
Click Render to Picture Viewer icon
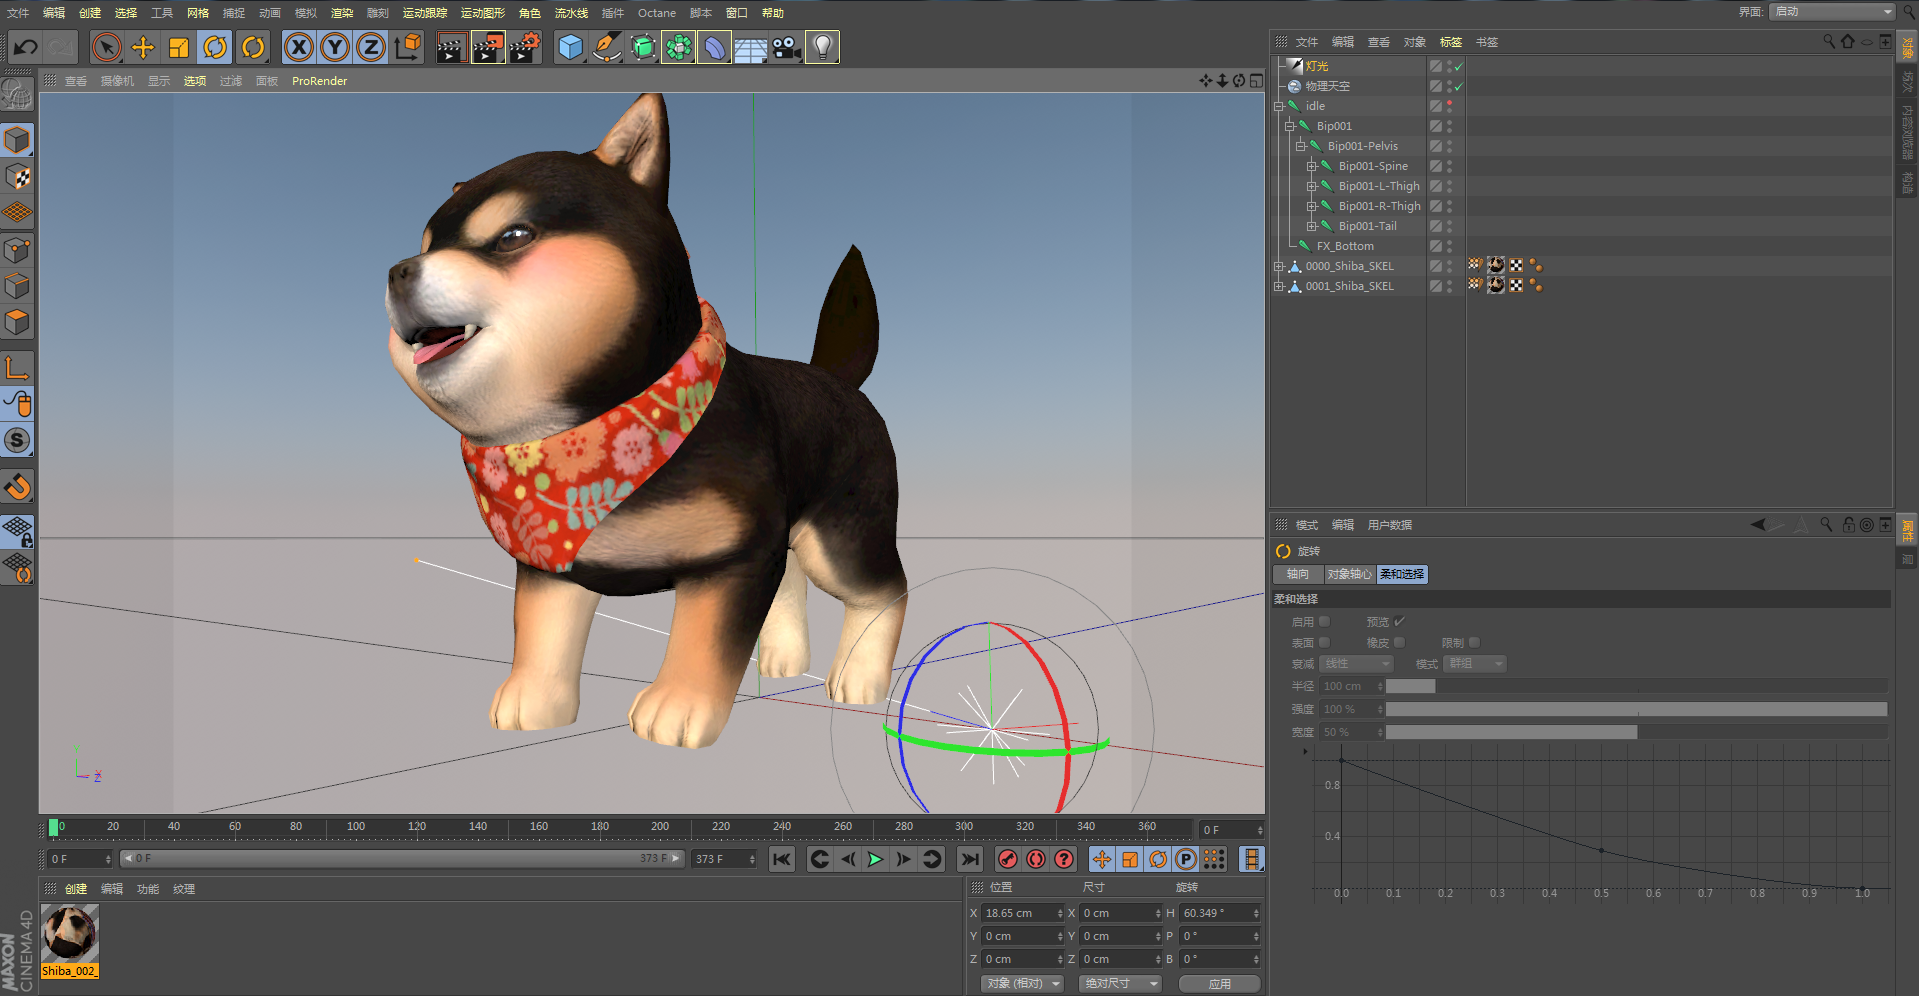[x=488, y=47]
